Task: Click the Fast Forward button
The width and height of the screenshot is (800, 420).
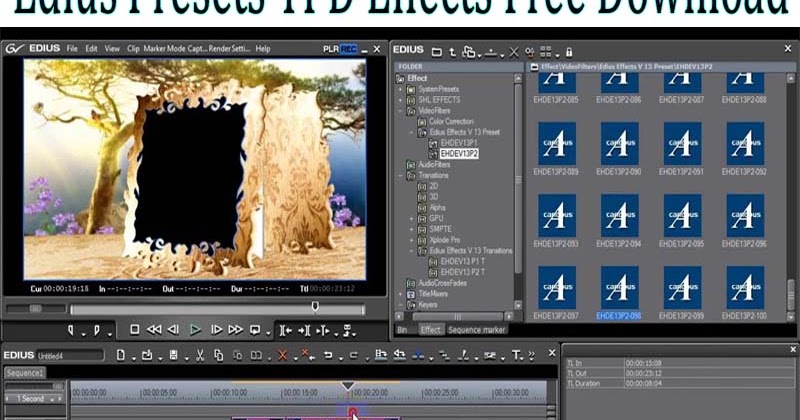Action: coord(235,330)
